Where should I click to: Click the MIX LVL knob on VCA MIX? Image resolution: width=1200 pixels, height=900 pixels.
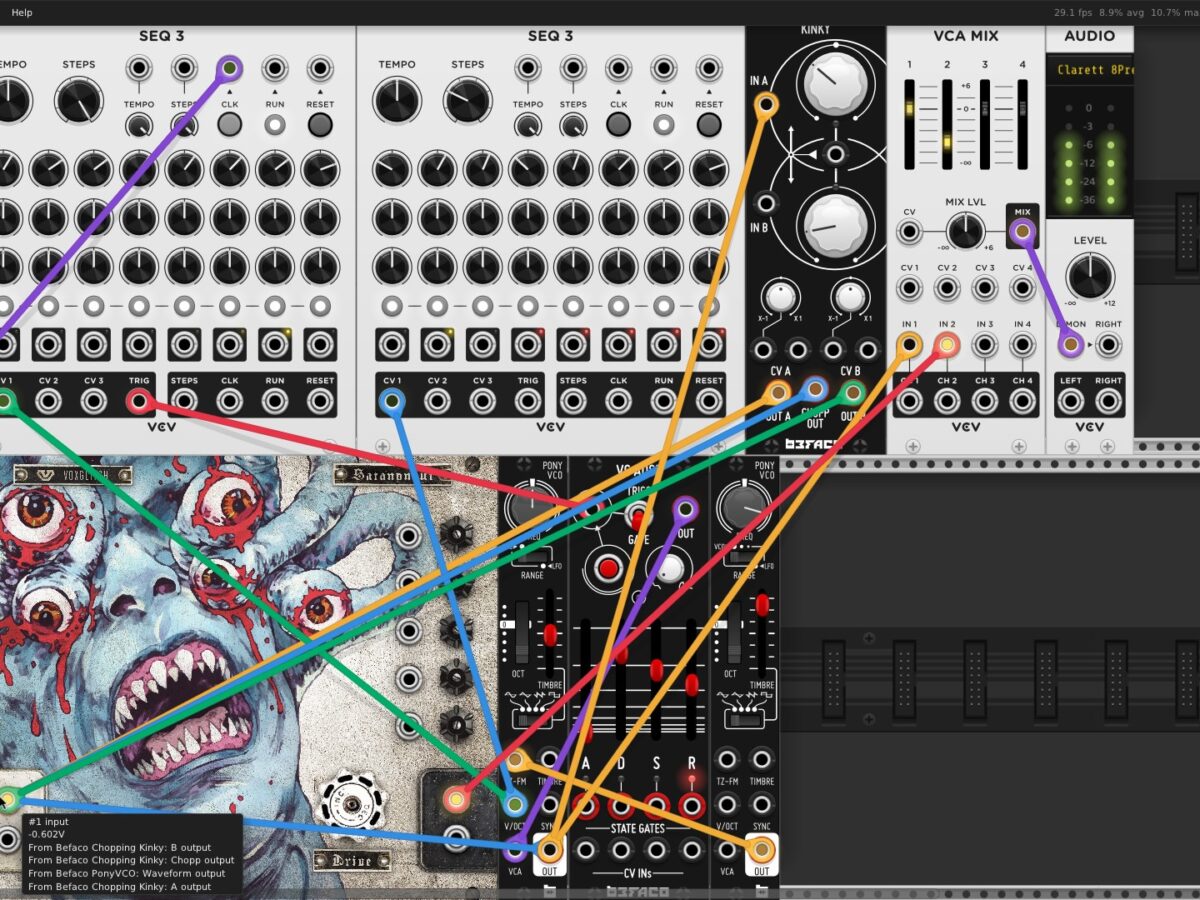tap(965, 232)
